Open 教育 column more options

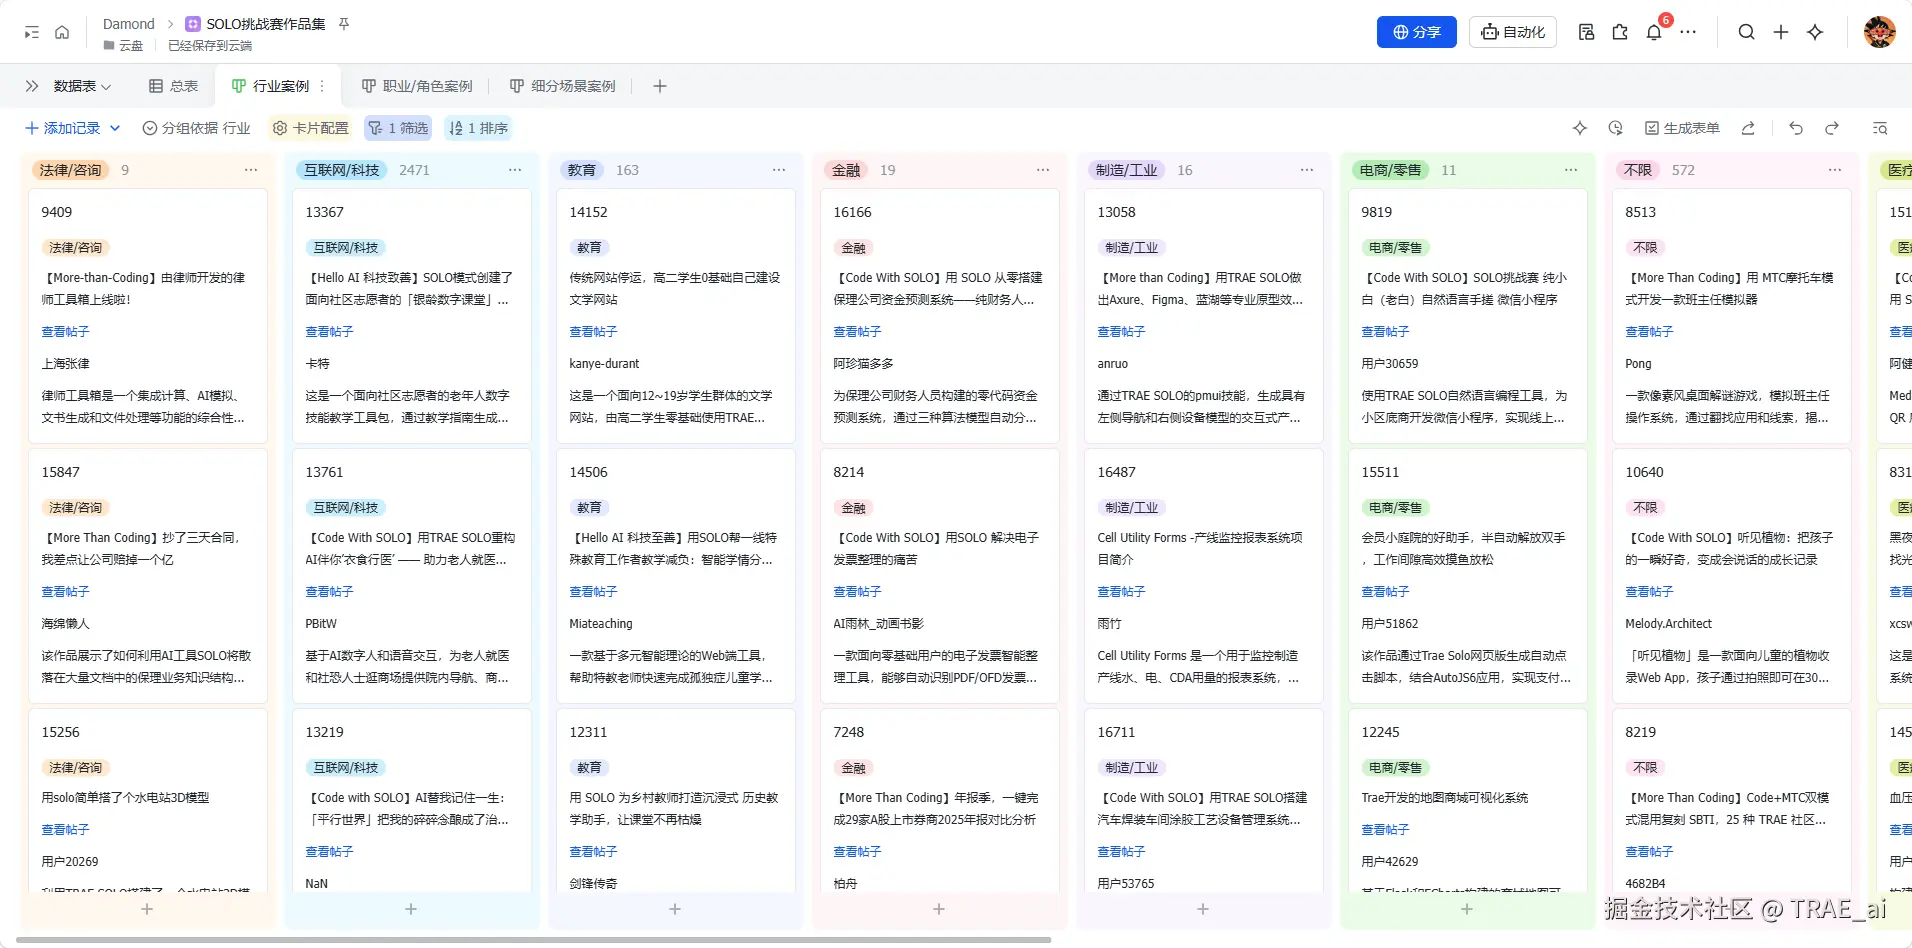tap(779, 170)
